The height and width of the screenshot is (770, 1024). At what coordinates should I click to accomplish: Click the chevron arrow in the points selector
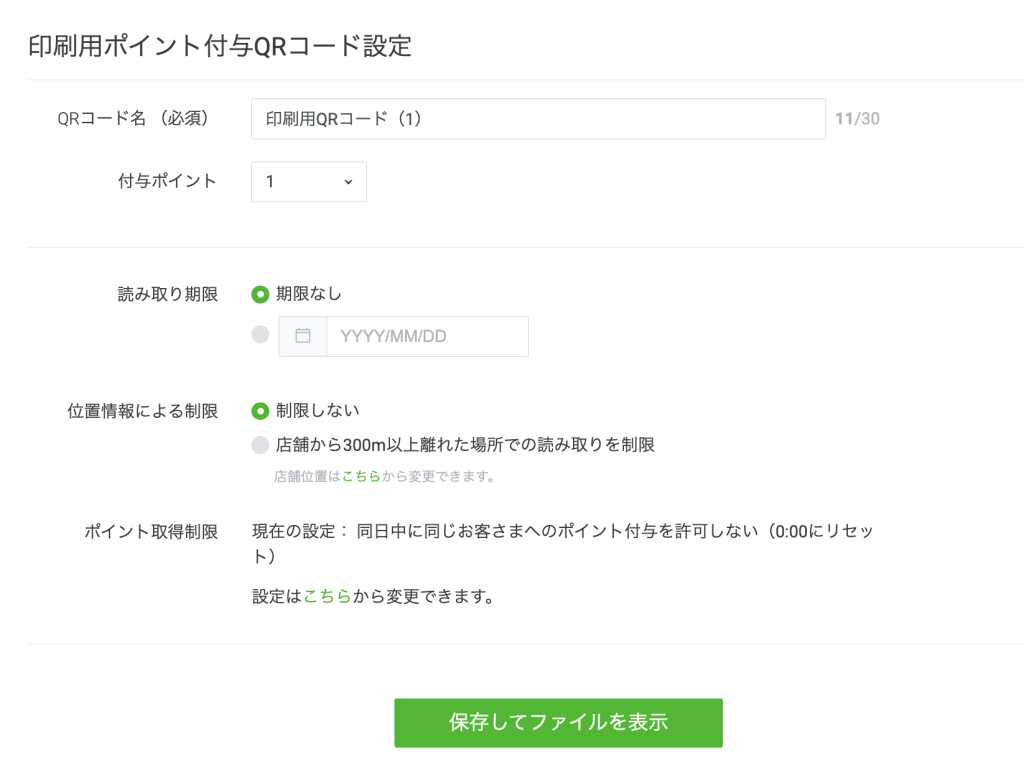(x=348, y=182)
